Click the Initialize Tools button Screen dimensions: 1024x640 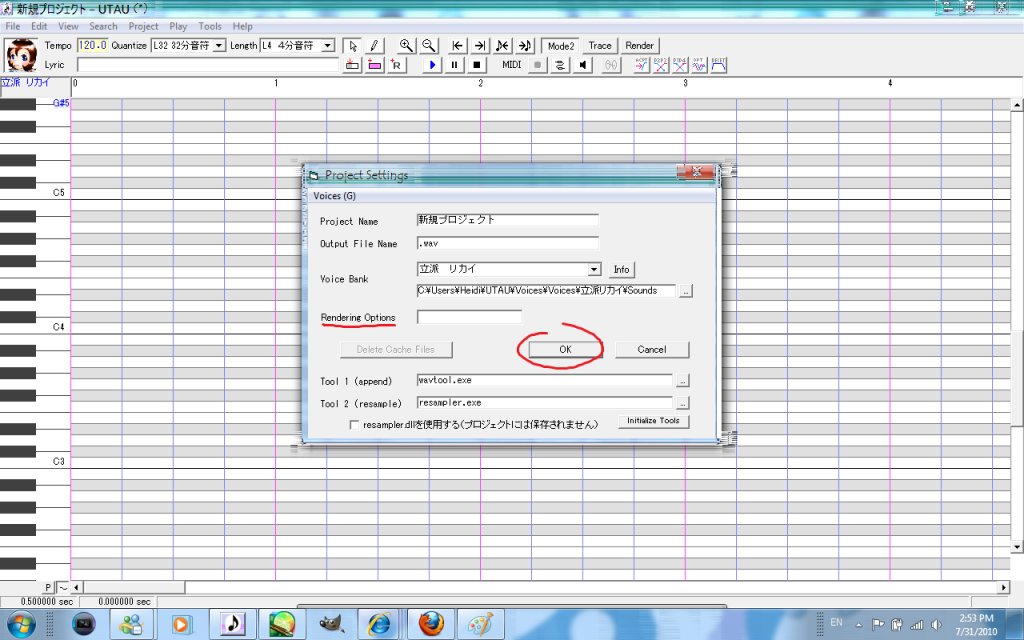coord(654,421)
